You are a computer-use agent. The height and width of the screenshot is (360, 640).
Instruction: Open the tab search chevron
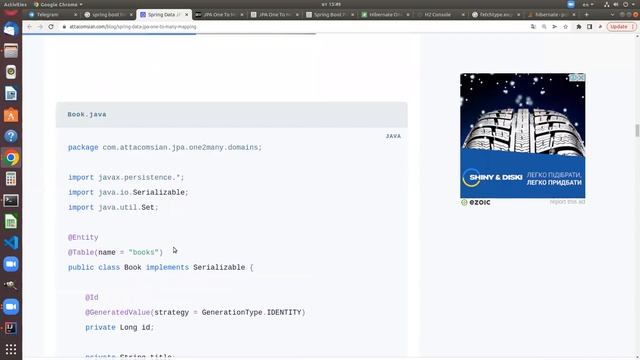(x=612, y=14)
